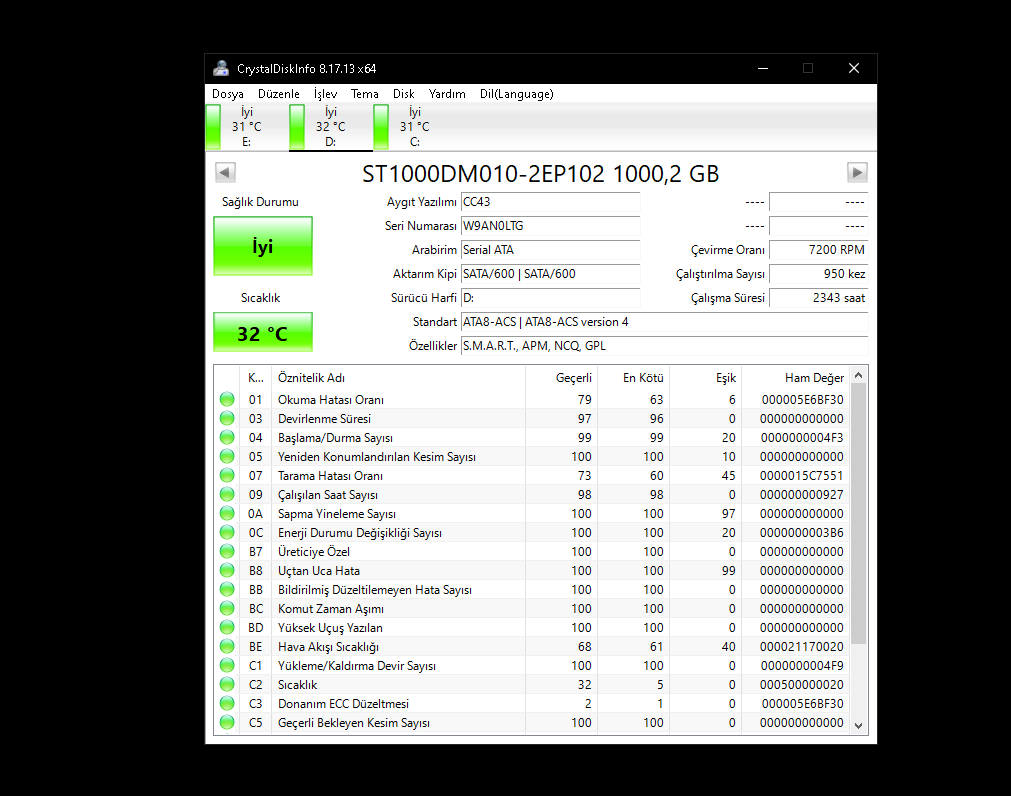The image size is (1011, 796).
Task: Click status icon for Yükleme/Kaldırma Devir Sayısı
Action: click(227, 666)
